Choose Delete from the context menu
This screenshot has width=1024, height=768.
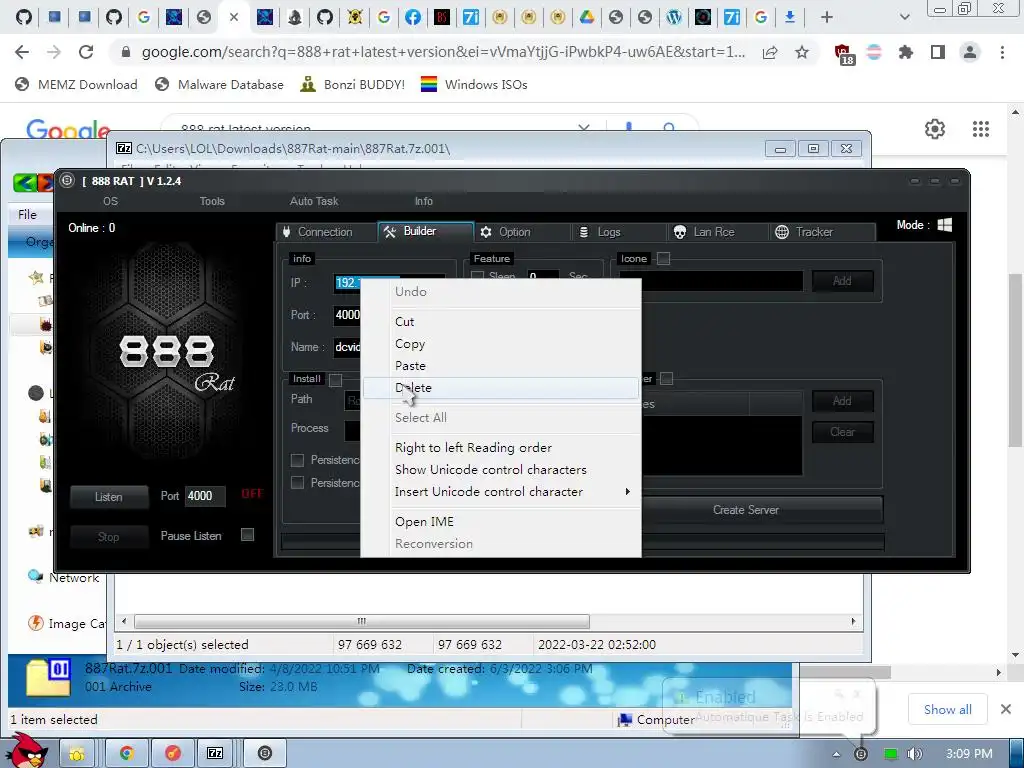[501, 388]
